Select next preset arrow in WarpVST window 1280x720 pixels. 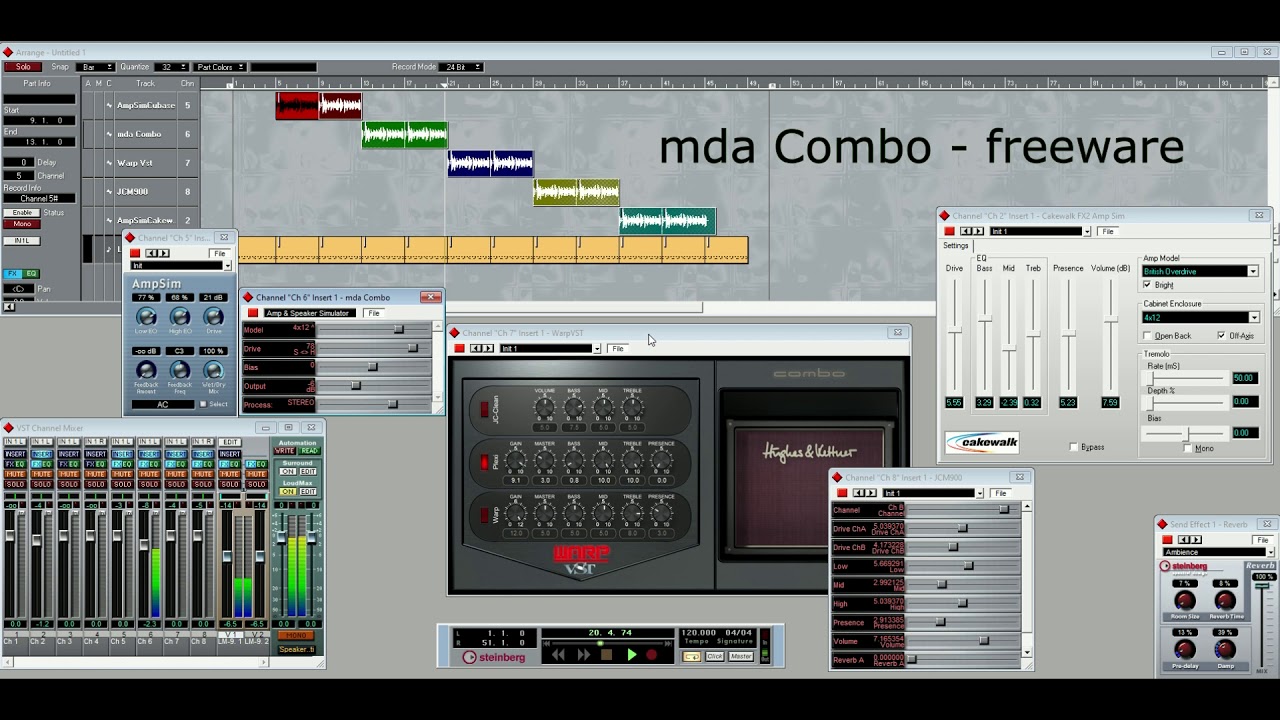pyautogui.click(x=488, y=348)
